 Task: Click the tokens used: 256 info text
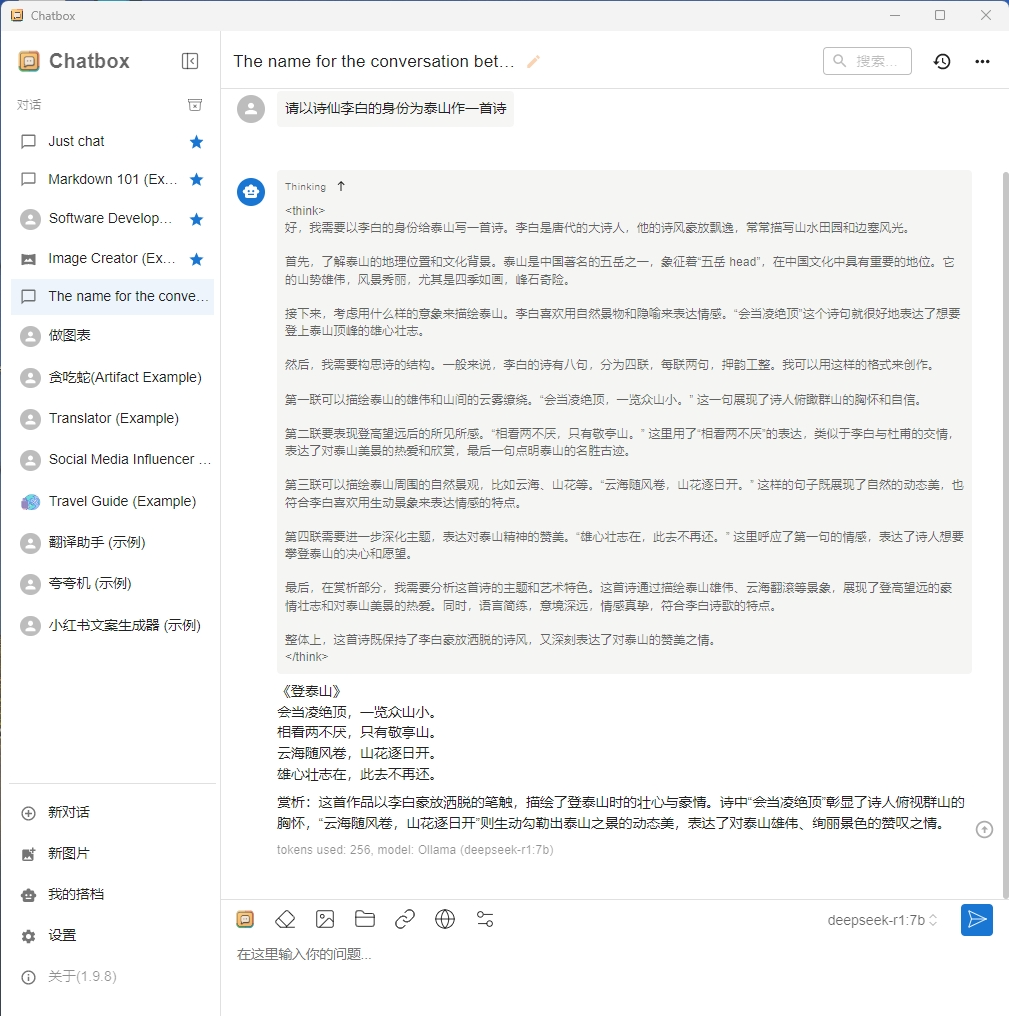pos(415,849)
